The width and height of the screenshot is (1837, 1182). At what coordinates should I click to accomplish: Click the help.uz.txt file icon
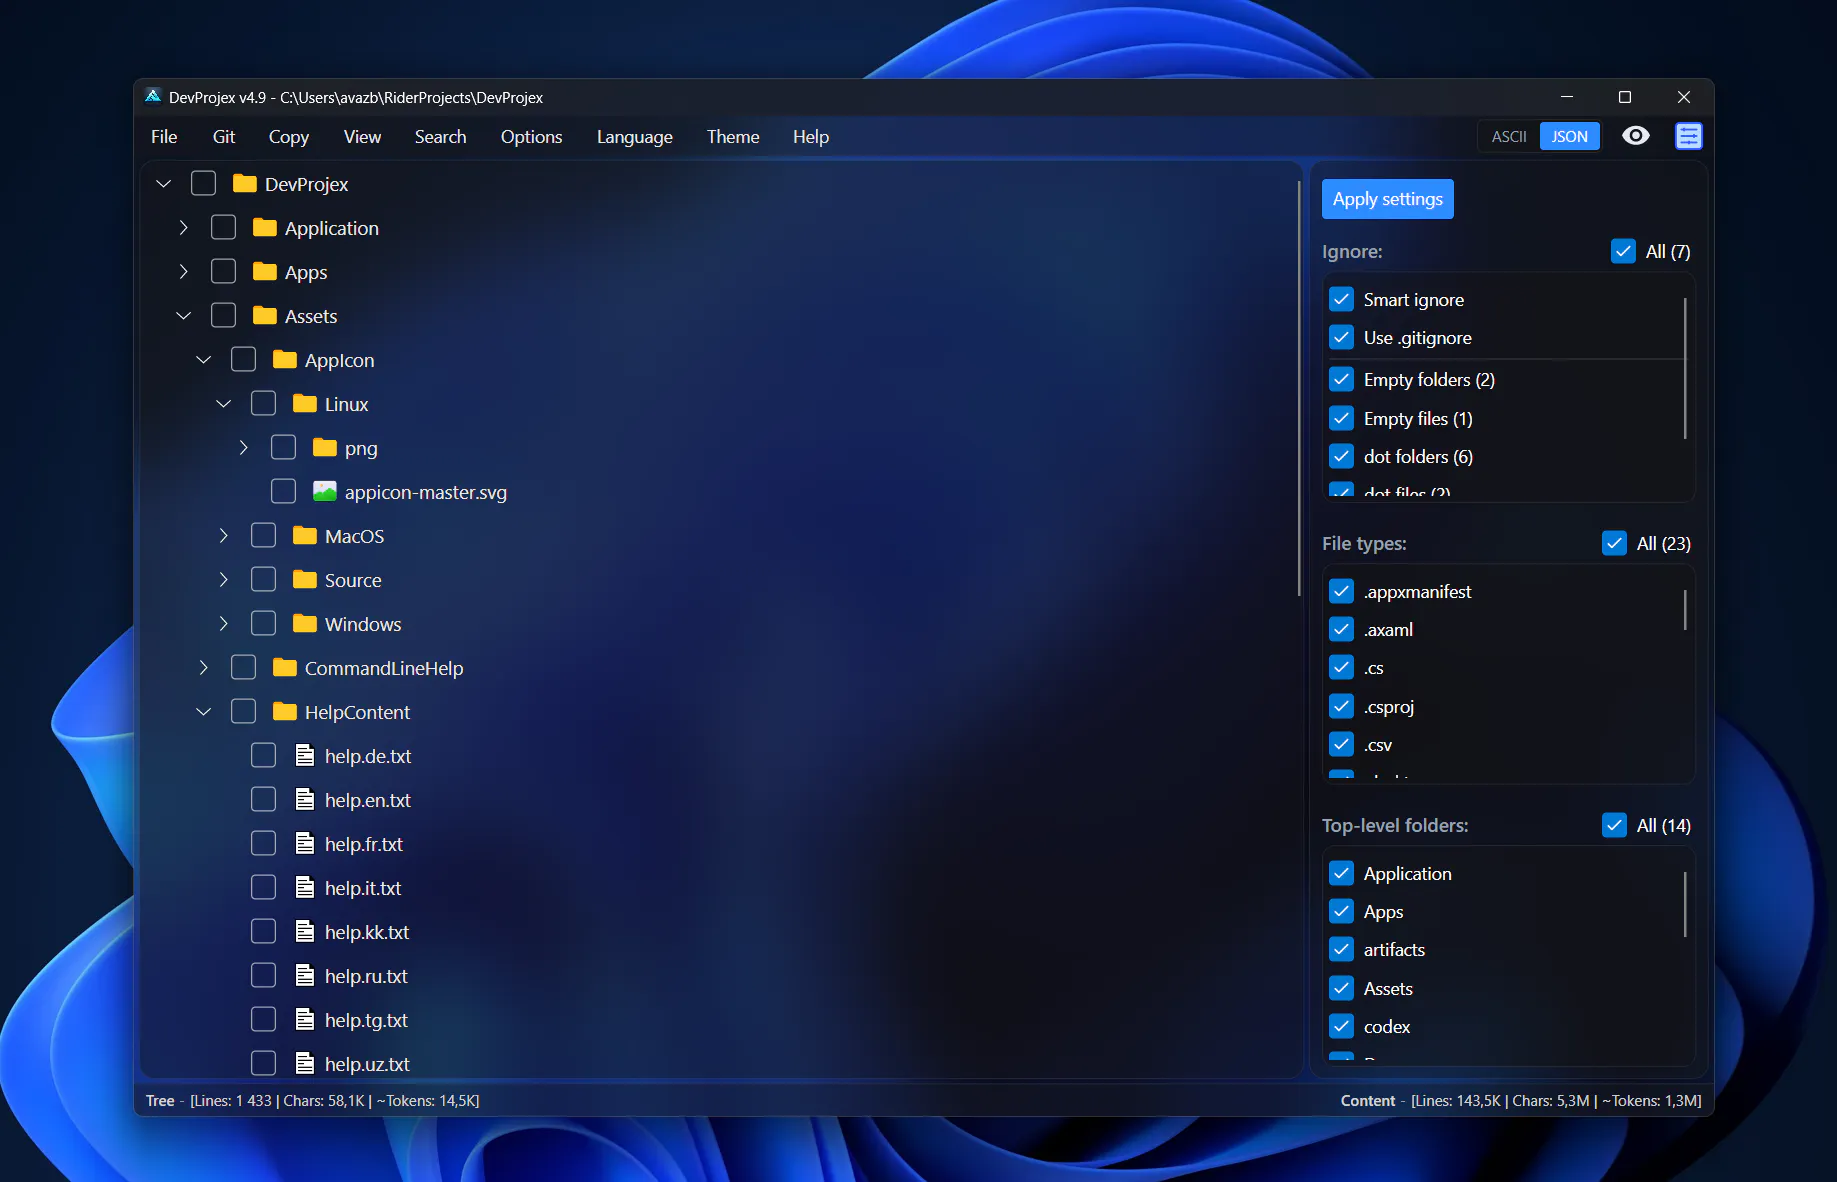click(305, 1063)
